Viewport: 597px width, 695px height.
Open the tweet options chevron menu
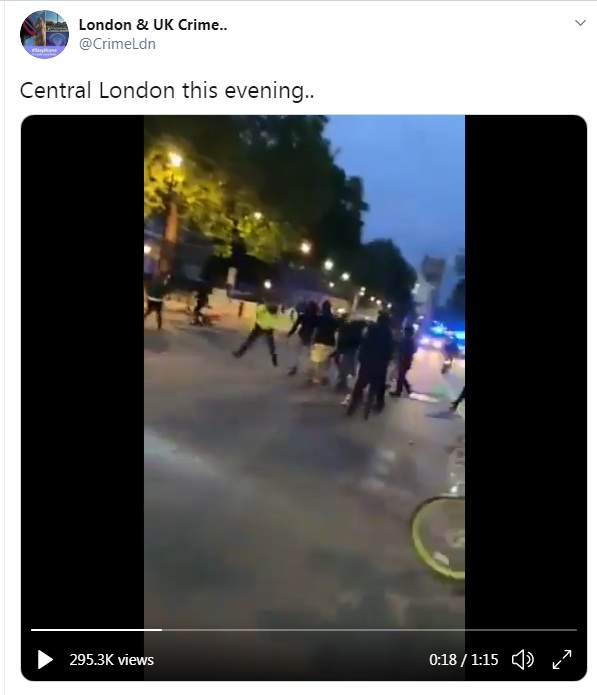pos(580,23)
